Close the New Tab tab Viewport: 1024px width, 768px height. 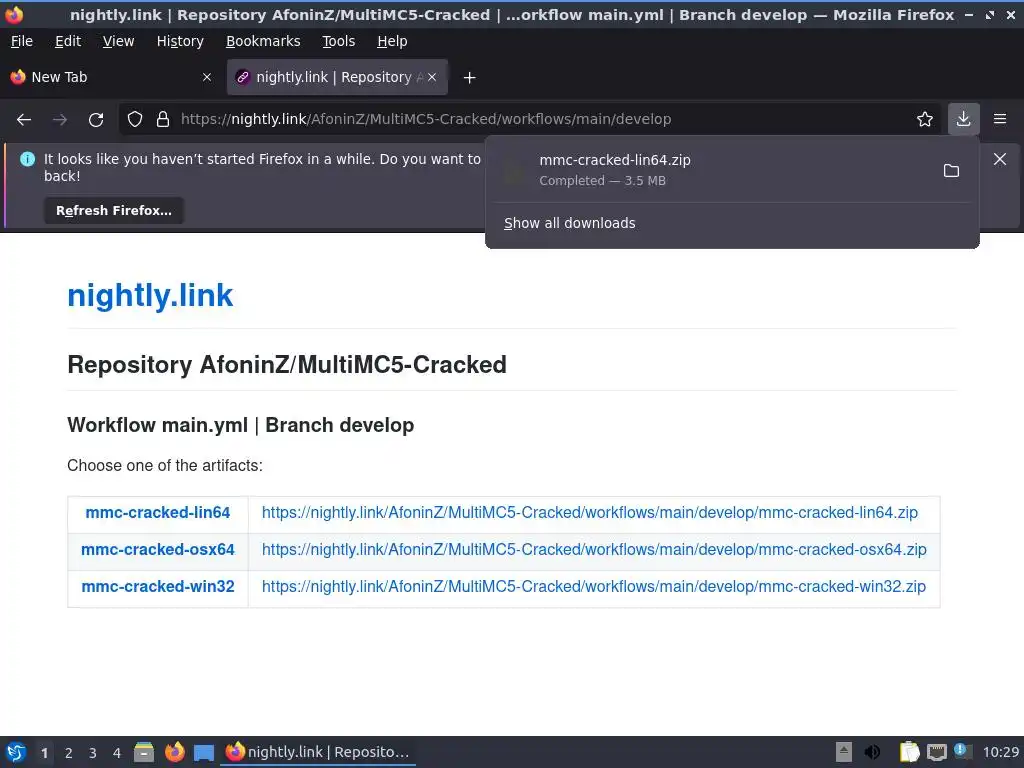point(207,77)
